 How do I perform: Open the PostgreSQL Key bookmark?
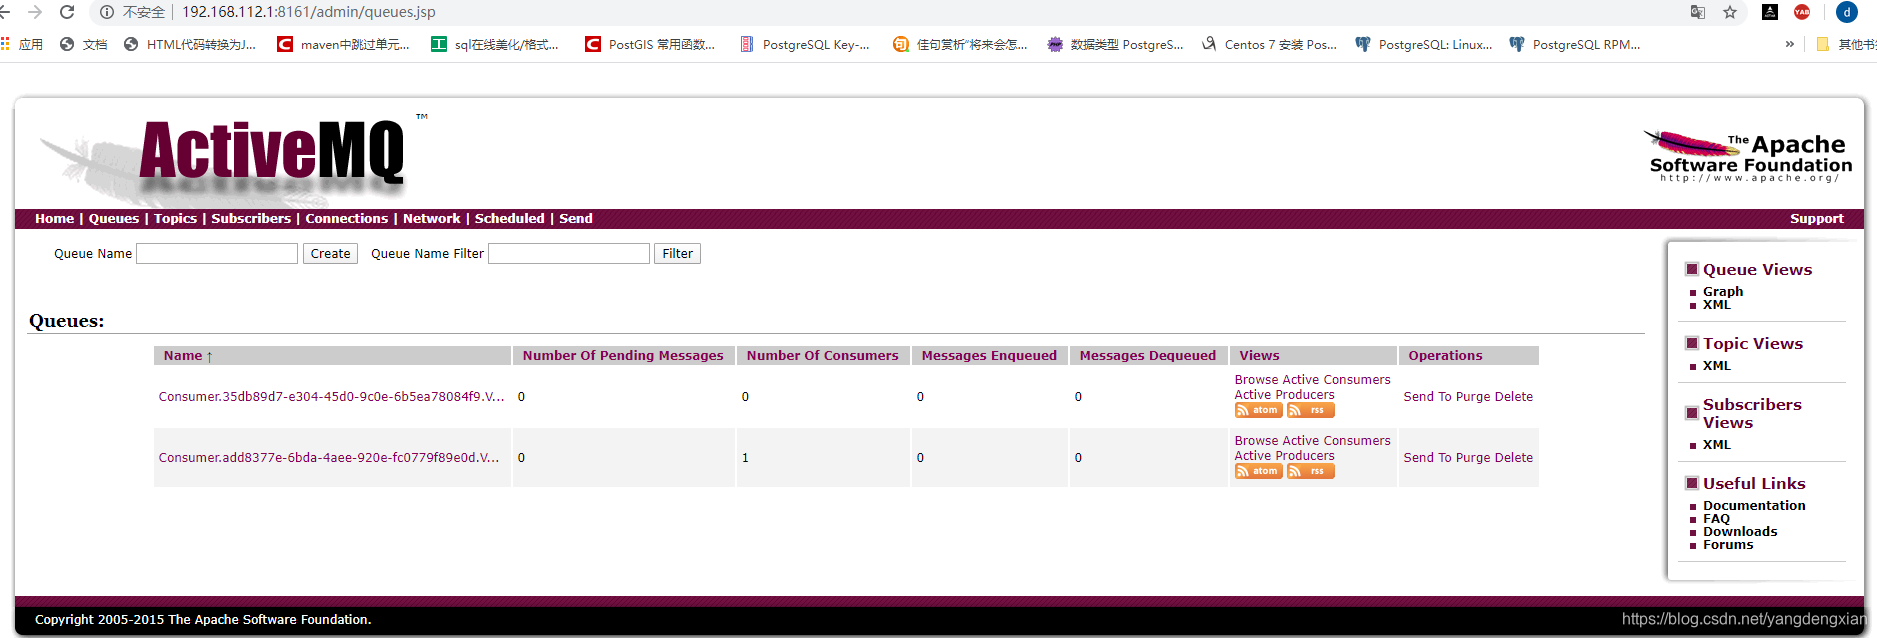pos(805,44)
